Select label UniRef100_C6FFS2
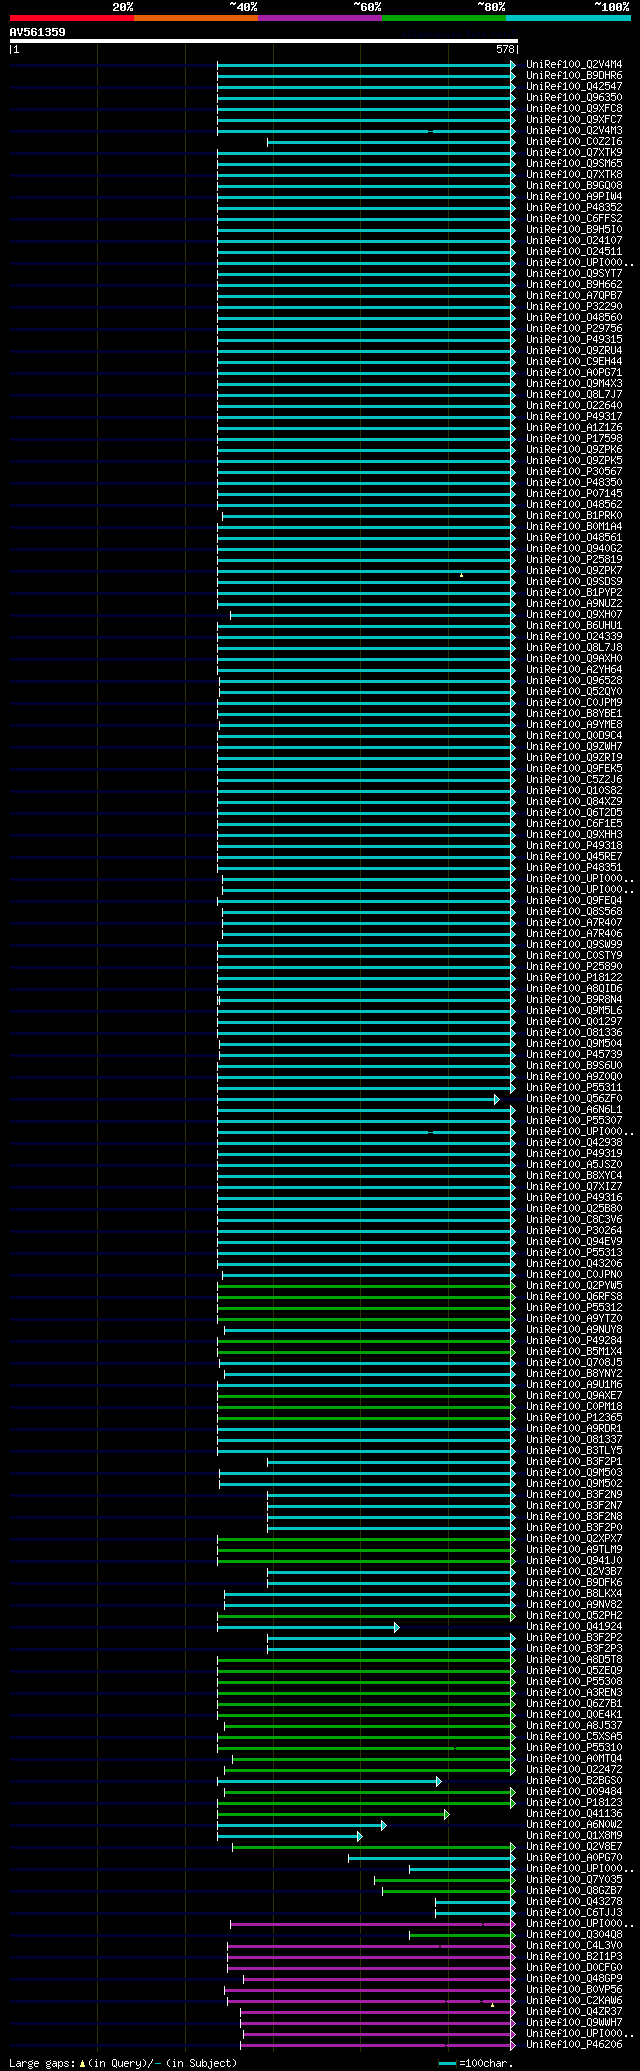 (x=574, y=219)
